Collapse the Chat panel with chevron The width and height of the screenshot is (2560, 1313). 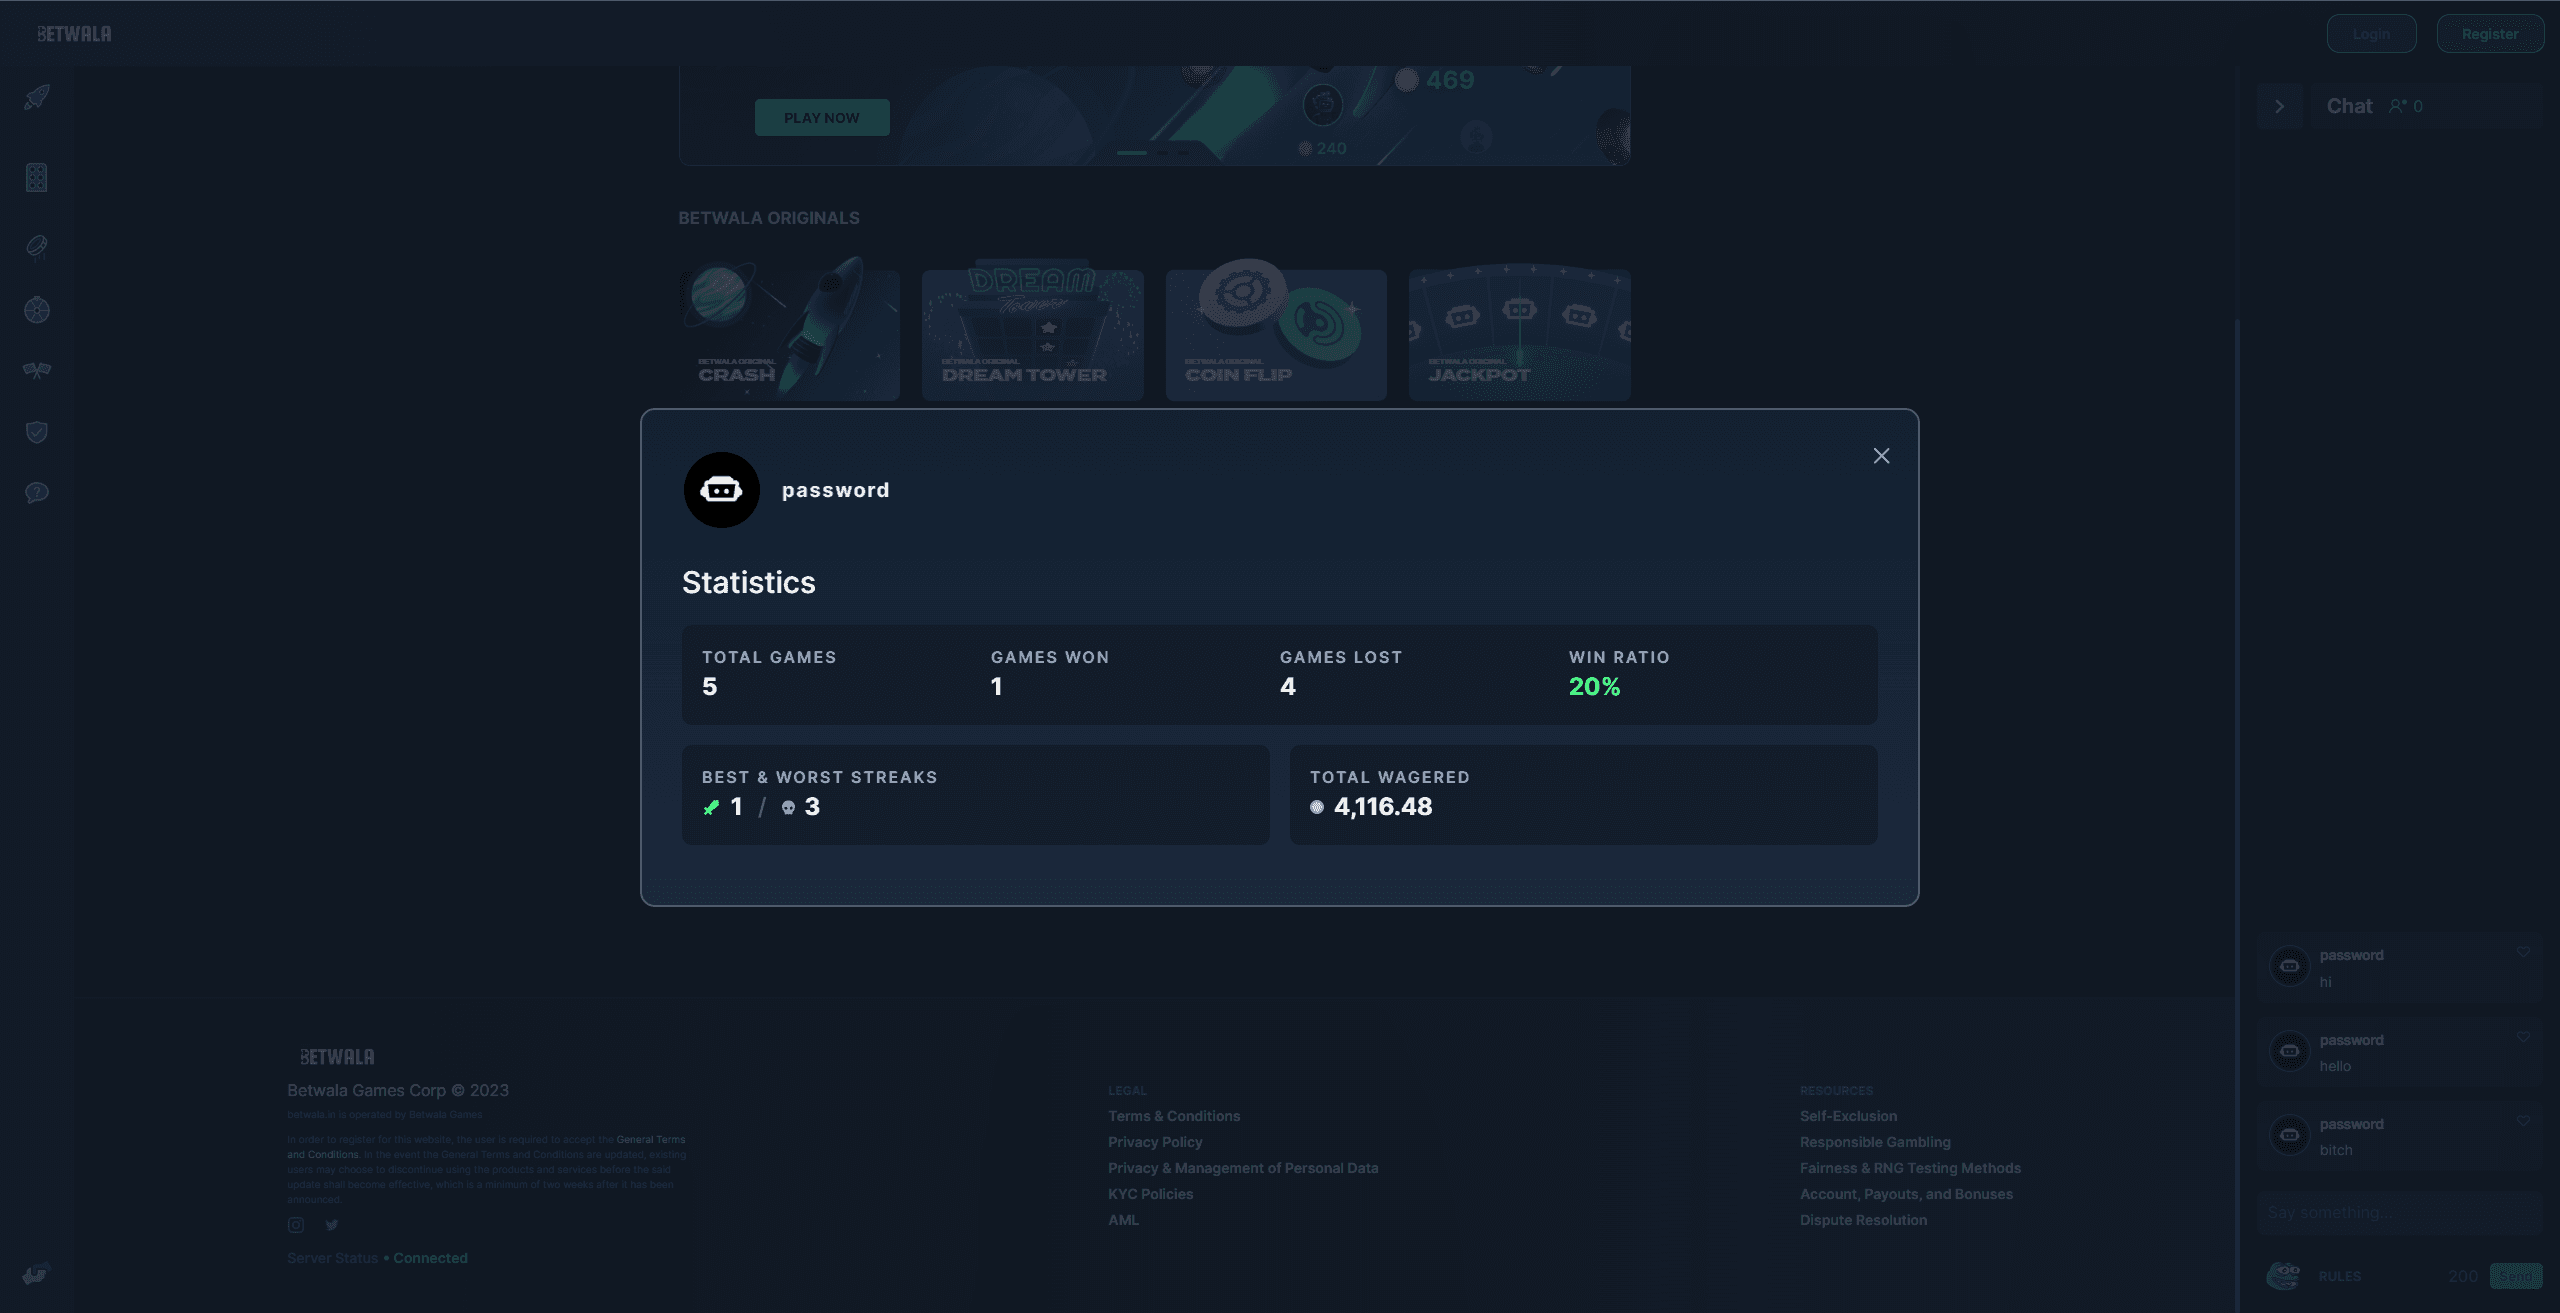(2279, 106)
